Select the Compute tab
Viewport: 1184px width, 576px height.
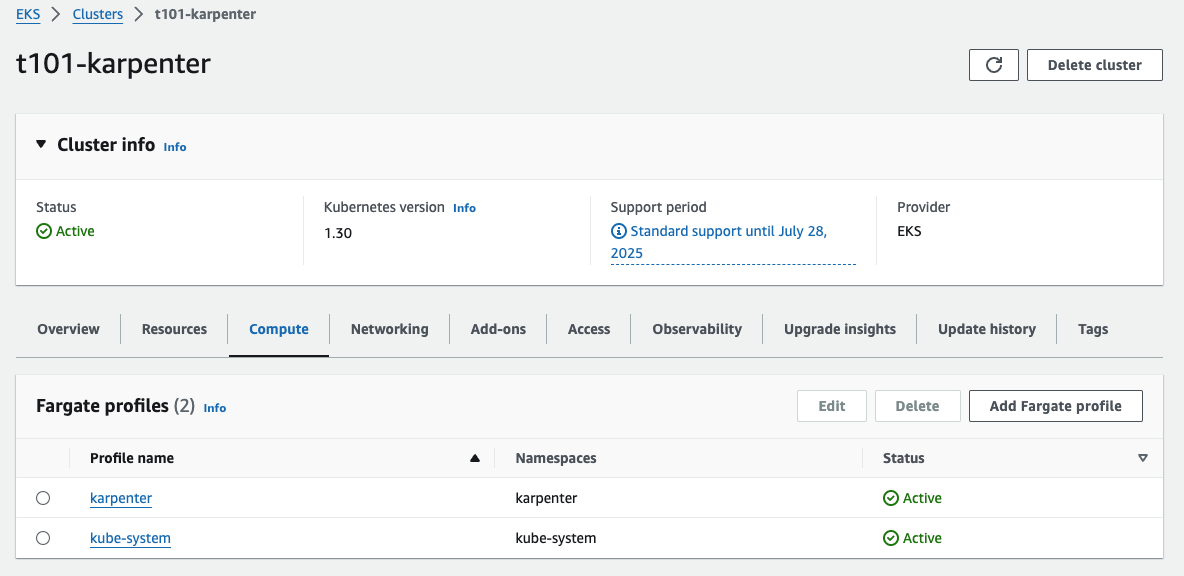tap(279, 329)
